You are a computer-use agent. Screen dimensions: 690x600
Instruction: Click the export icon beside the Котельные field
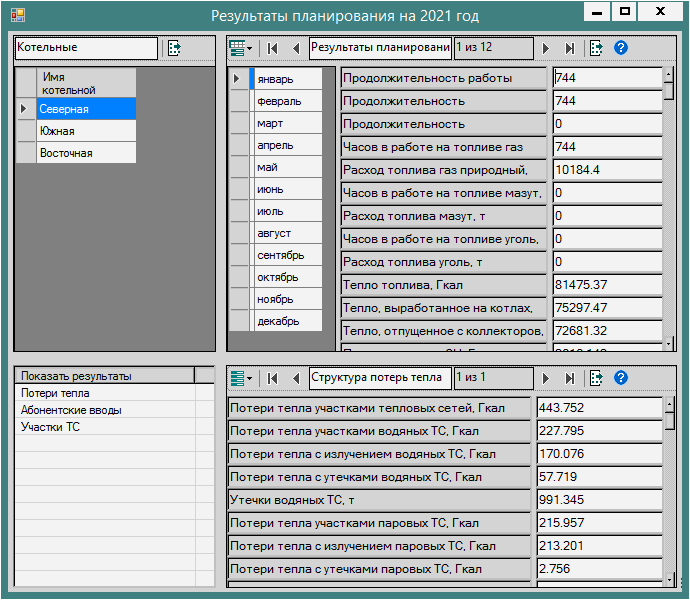tap(175, 47)
